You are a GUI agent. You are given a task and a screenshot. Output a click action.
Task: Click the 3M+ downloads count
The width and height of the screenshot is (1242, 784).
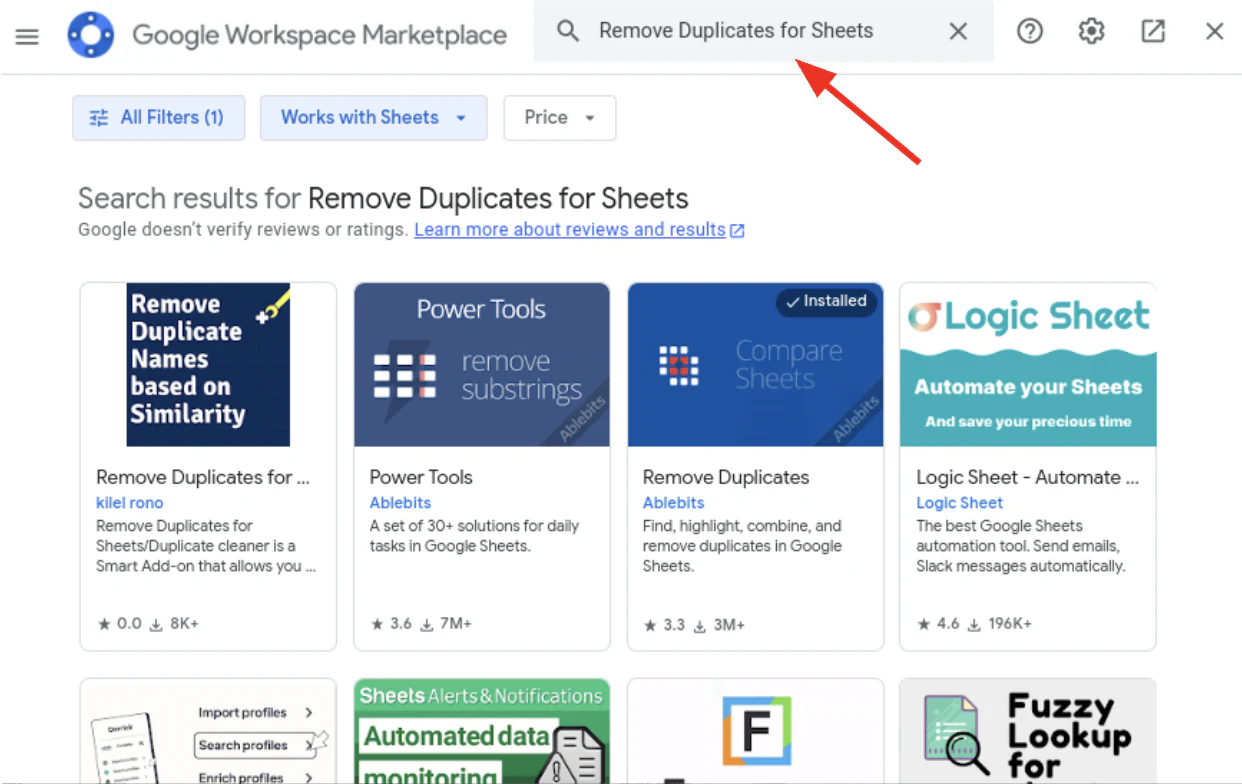(719, 625)
